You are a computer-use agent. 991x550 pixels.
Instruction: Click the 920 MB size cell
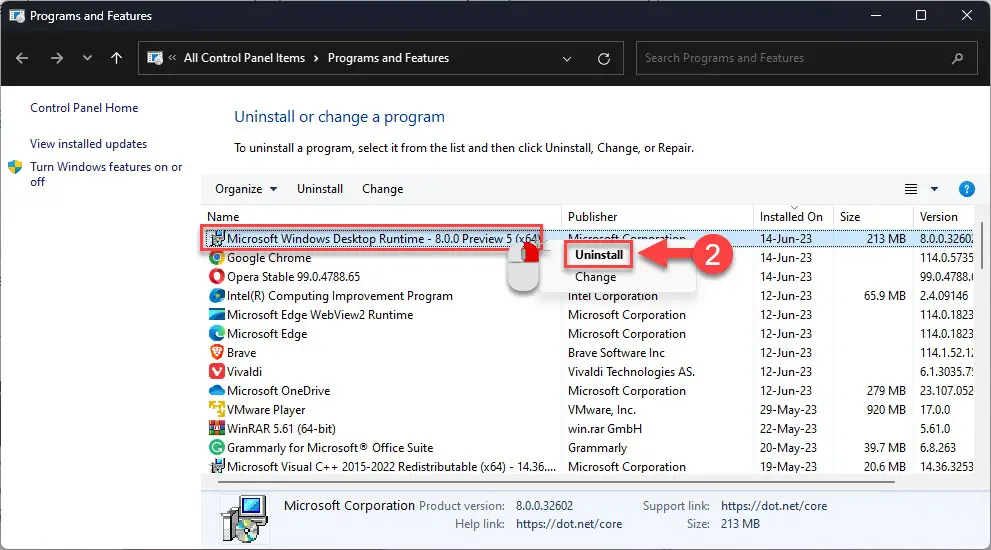[886, 410]
